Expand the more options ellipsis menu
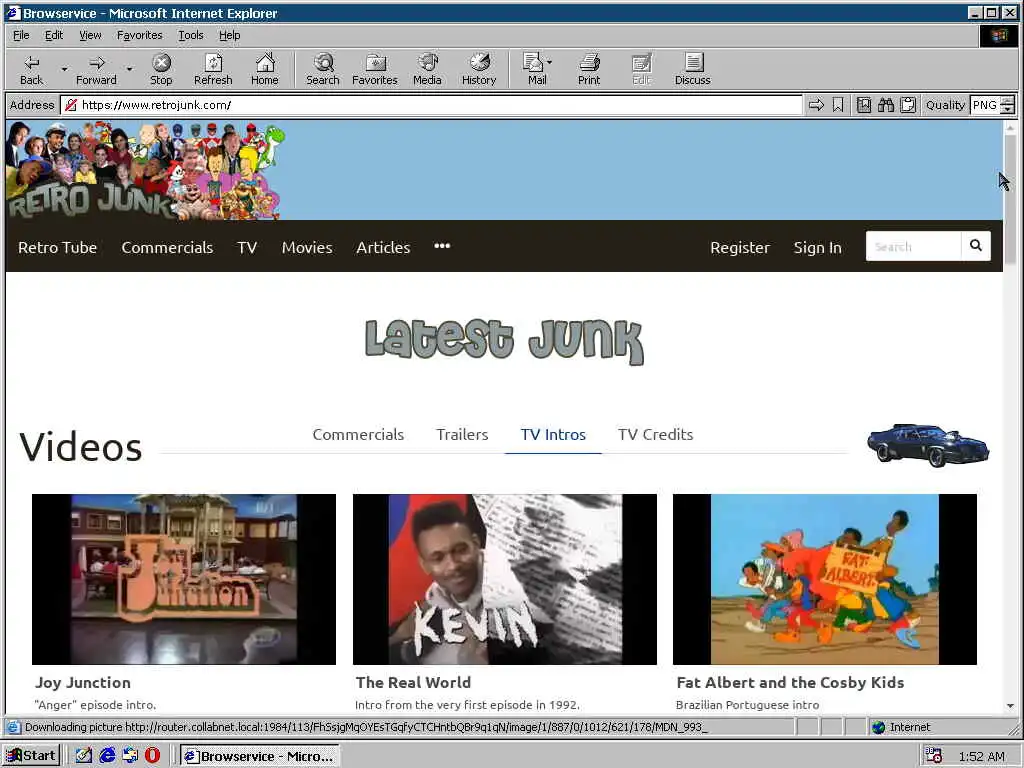Screen dimensions: 1024x768 (x=442, y=246)
